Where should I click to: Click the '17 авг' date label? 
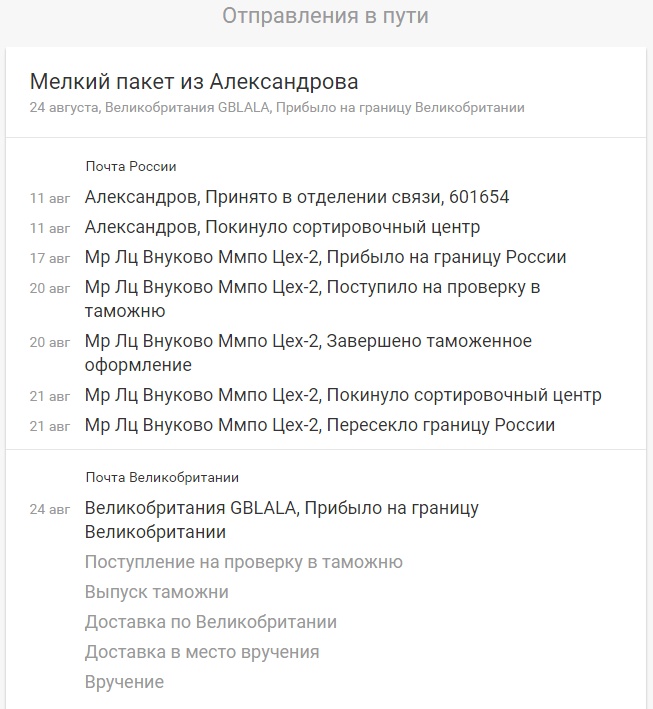[x=50, y=258]
